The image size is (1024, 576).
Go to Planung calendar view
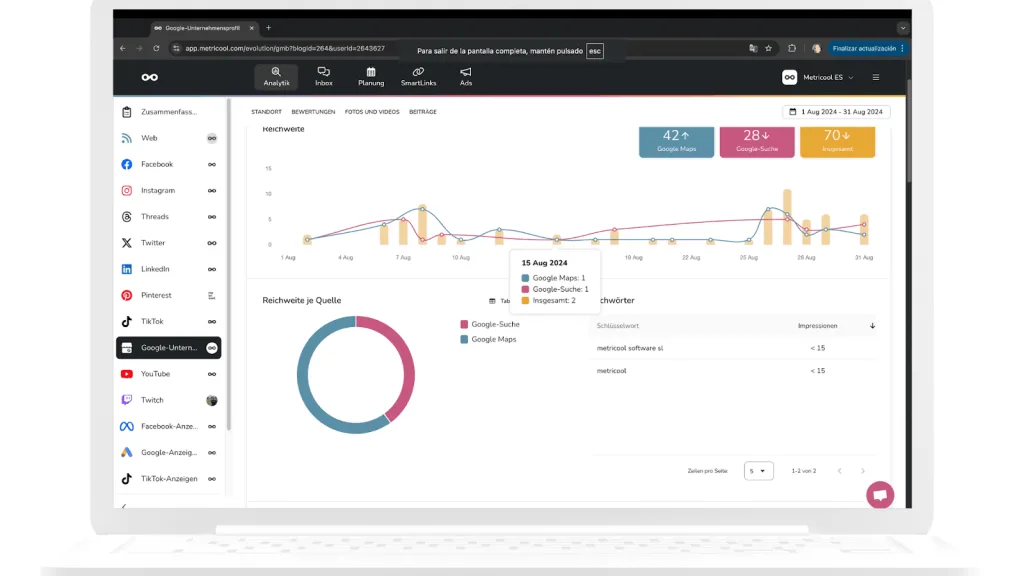[371, 77]
